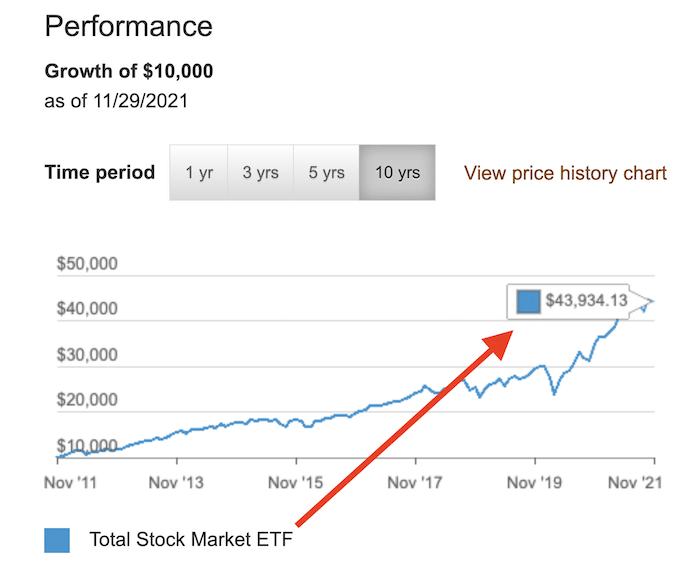Open the View price history chart link
700x581 pixels.
point(565,173)
